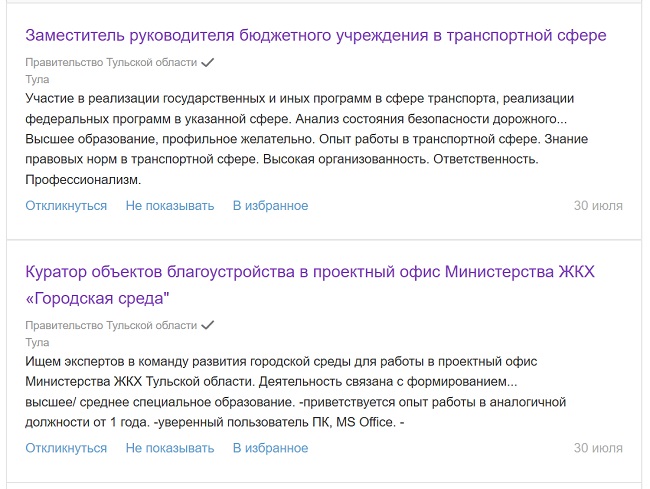Click the '30 июля' date on the transport vacancy
This screenshot has height=489, width=650.
coord(598,206)
